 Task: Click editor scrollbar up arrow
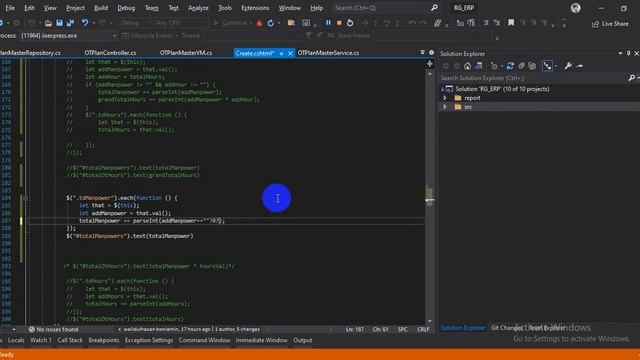pyautogui.click(x=429, y=74)
